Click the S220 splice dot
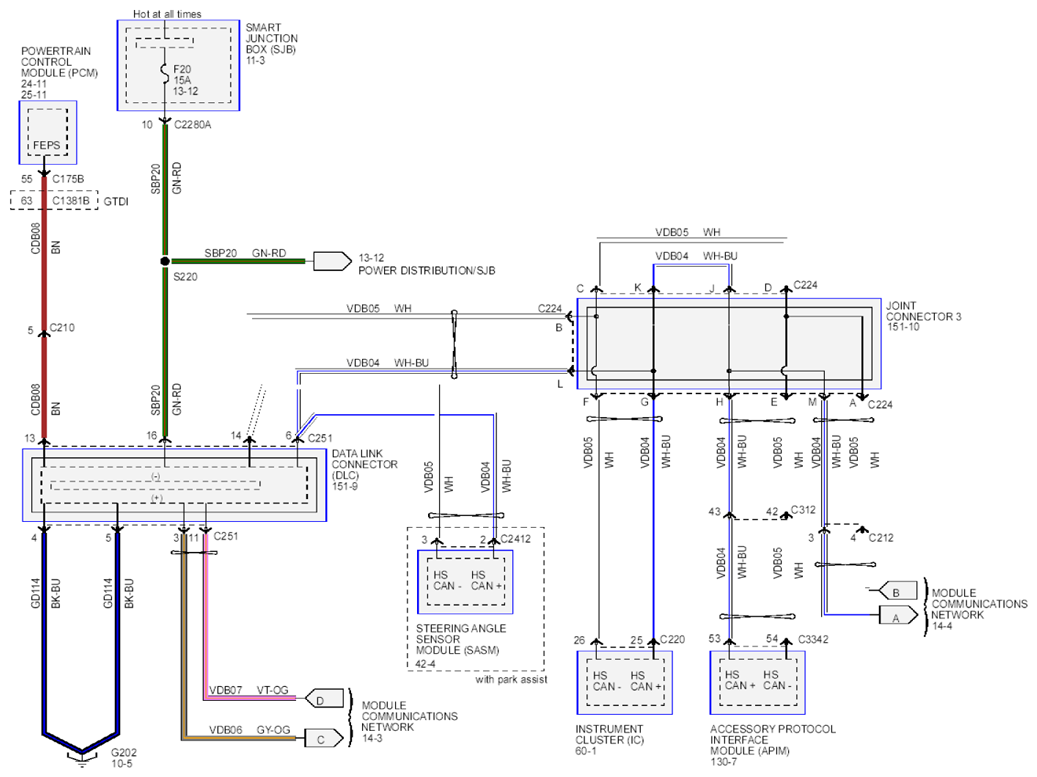 pos(165,262)
